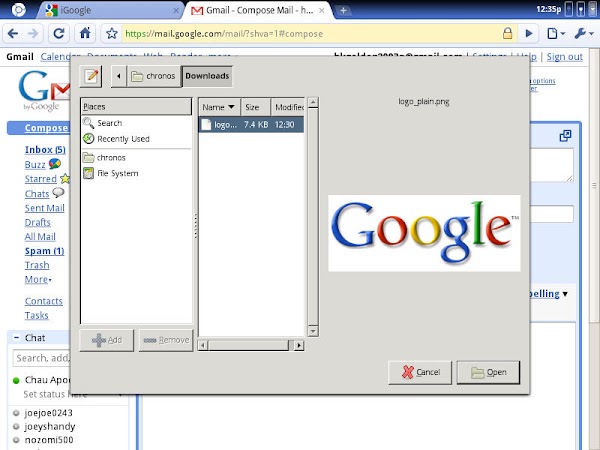Click Compose Mail in Gmail sidebar
Image resolution: width=600 pixels, height=450 pixels.
(46, 128)
